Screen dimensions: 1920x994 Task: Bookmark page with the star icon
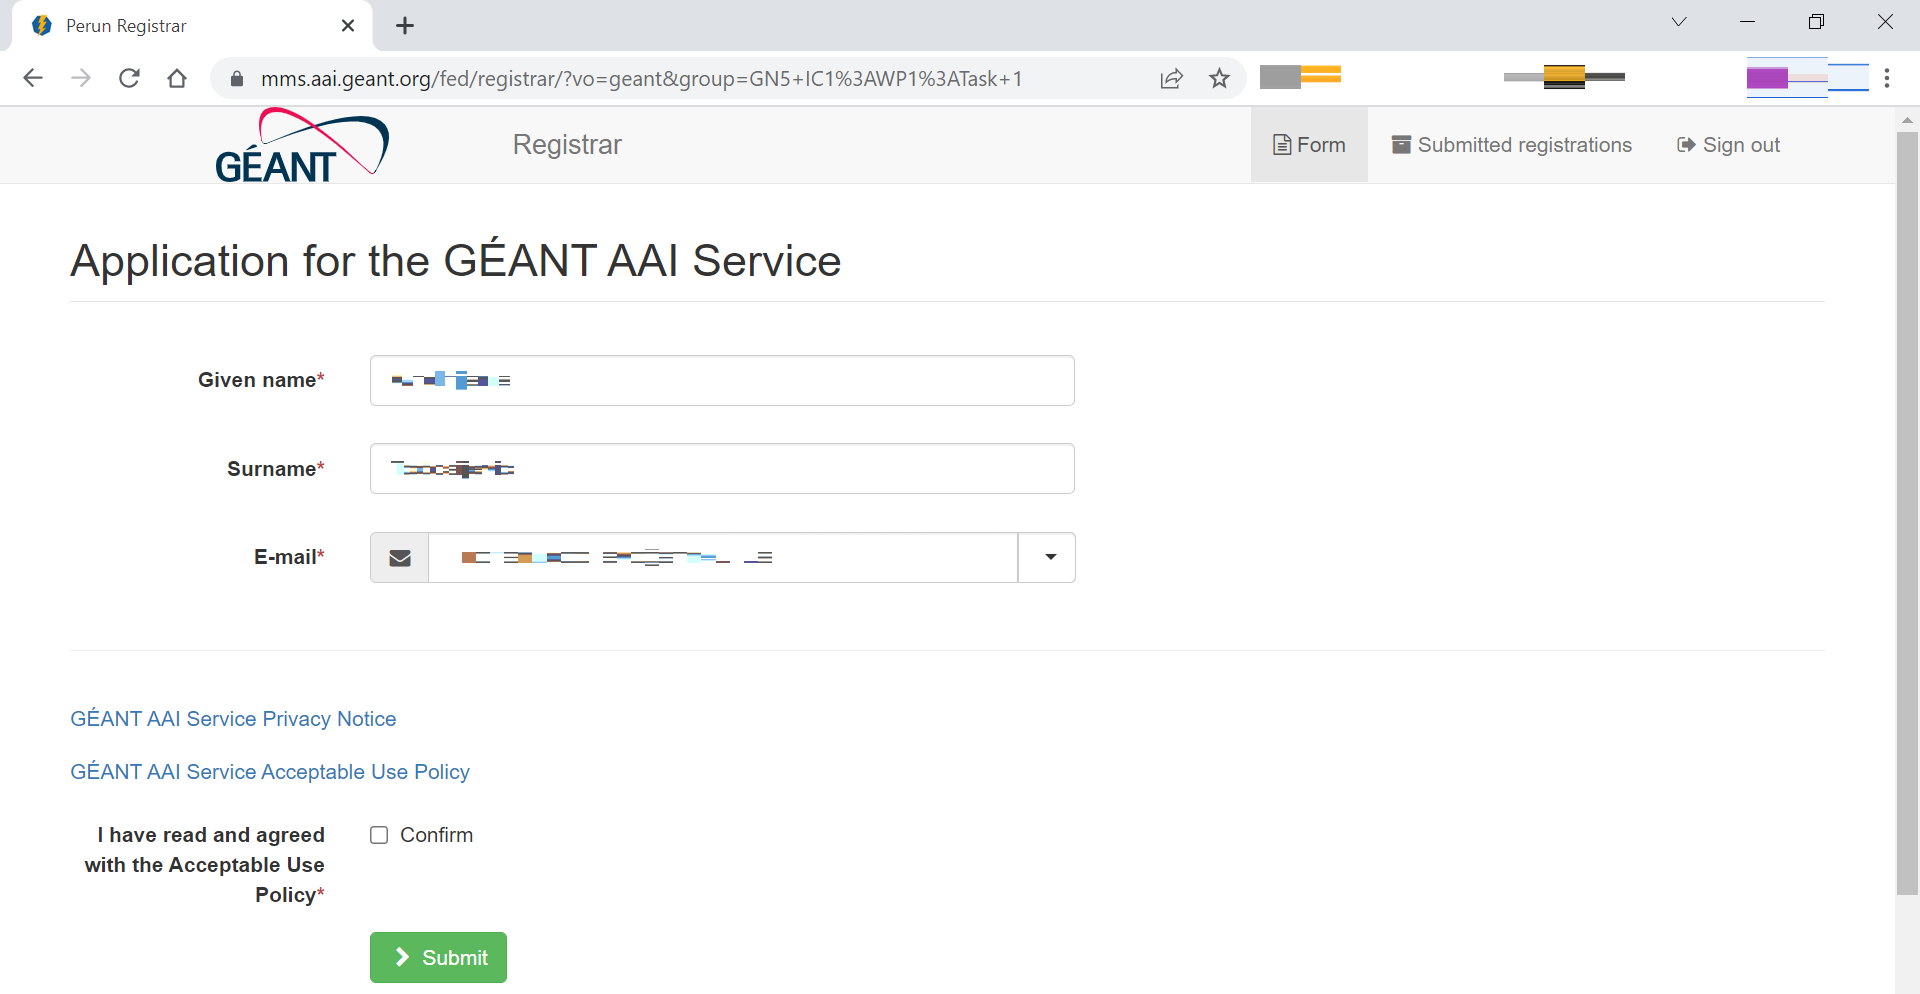tap(1219, 78)
